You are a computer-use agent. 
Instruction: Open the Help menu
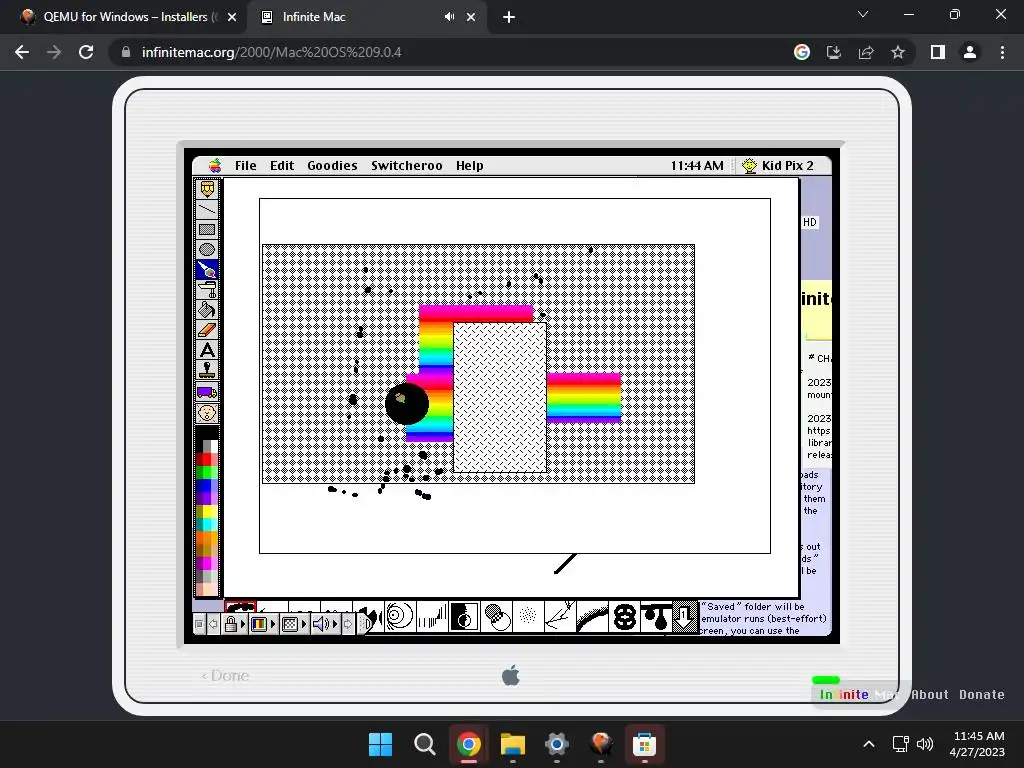click(470, 166)
